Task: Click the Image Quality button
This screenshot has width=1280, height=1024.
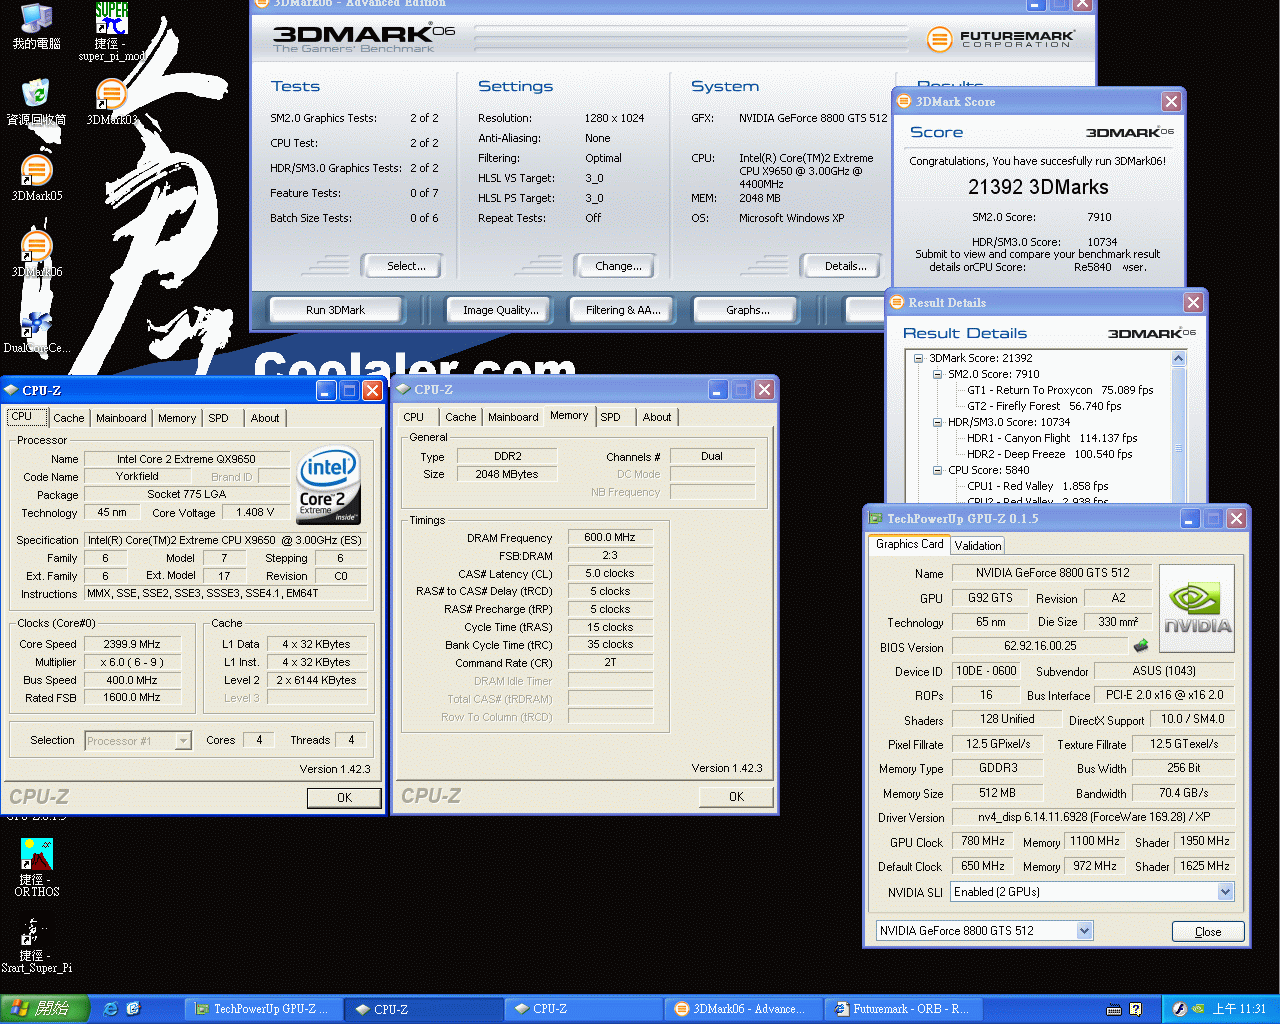Action: pos(501,310)
